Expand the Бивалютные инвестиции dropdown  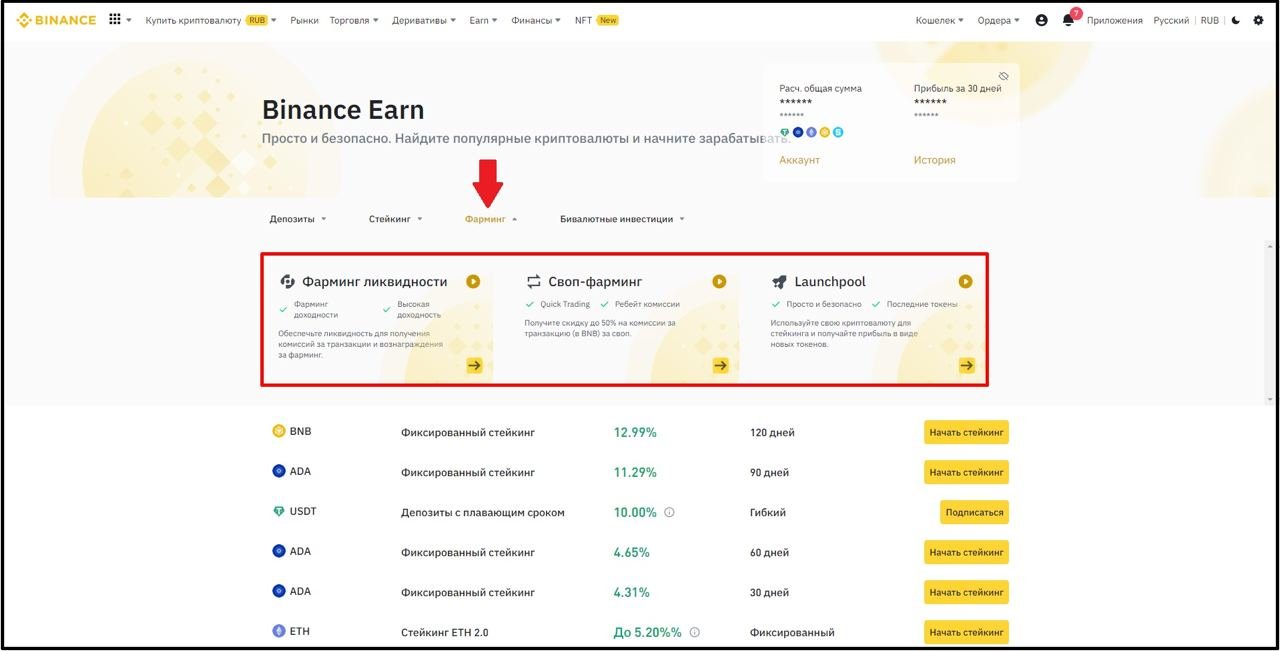tap(622, 219)
